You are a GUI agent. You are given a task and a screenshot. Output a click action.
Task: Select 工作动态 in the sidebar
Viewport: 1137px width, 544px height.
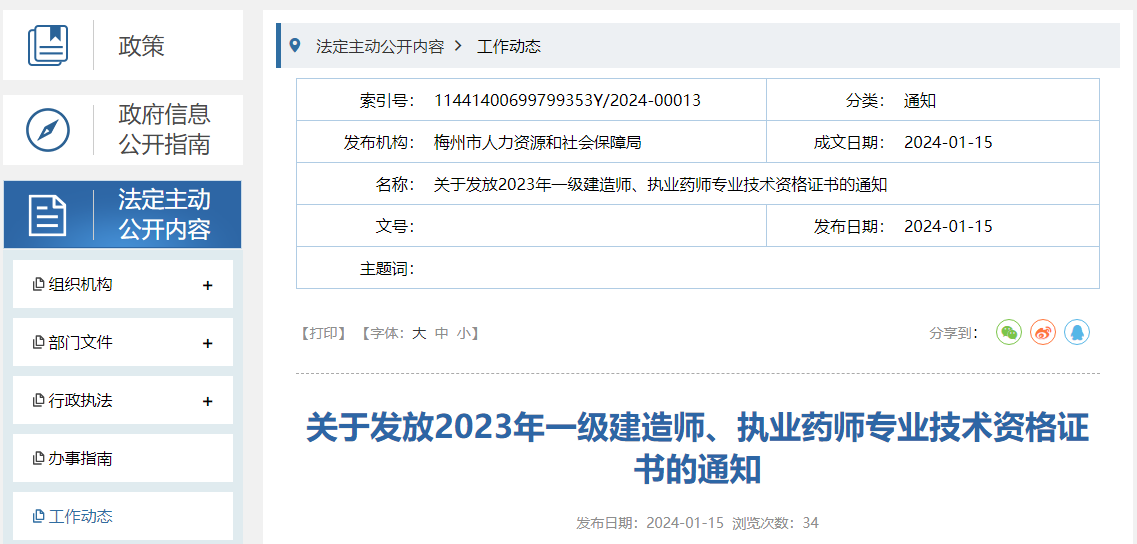click(x=80, y=517)
